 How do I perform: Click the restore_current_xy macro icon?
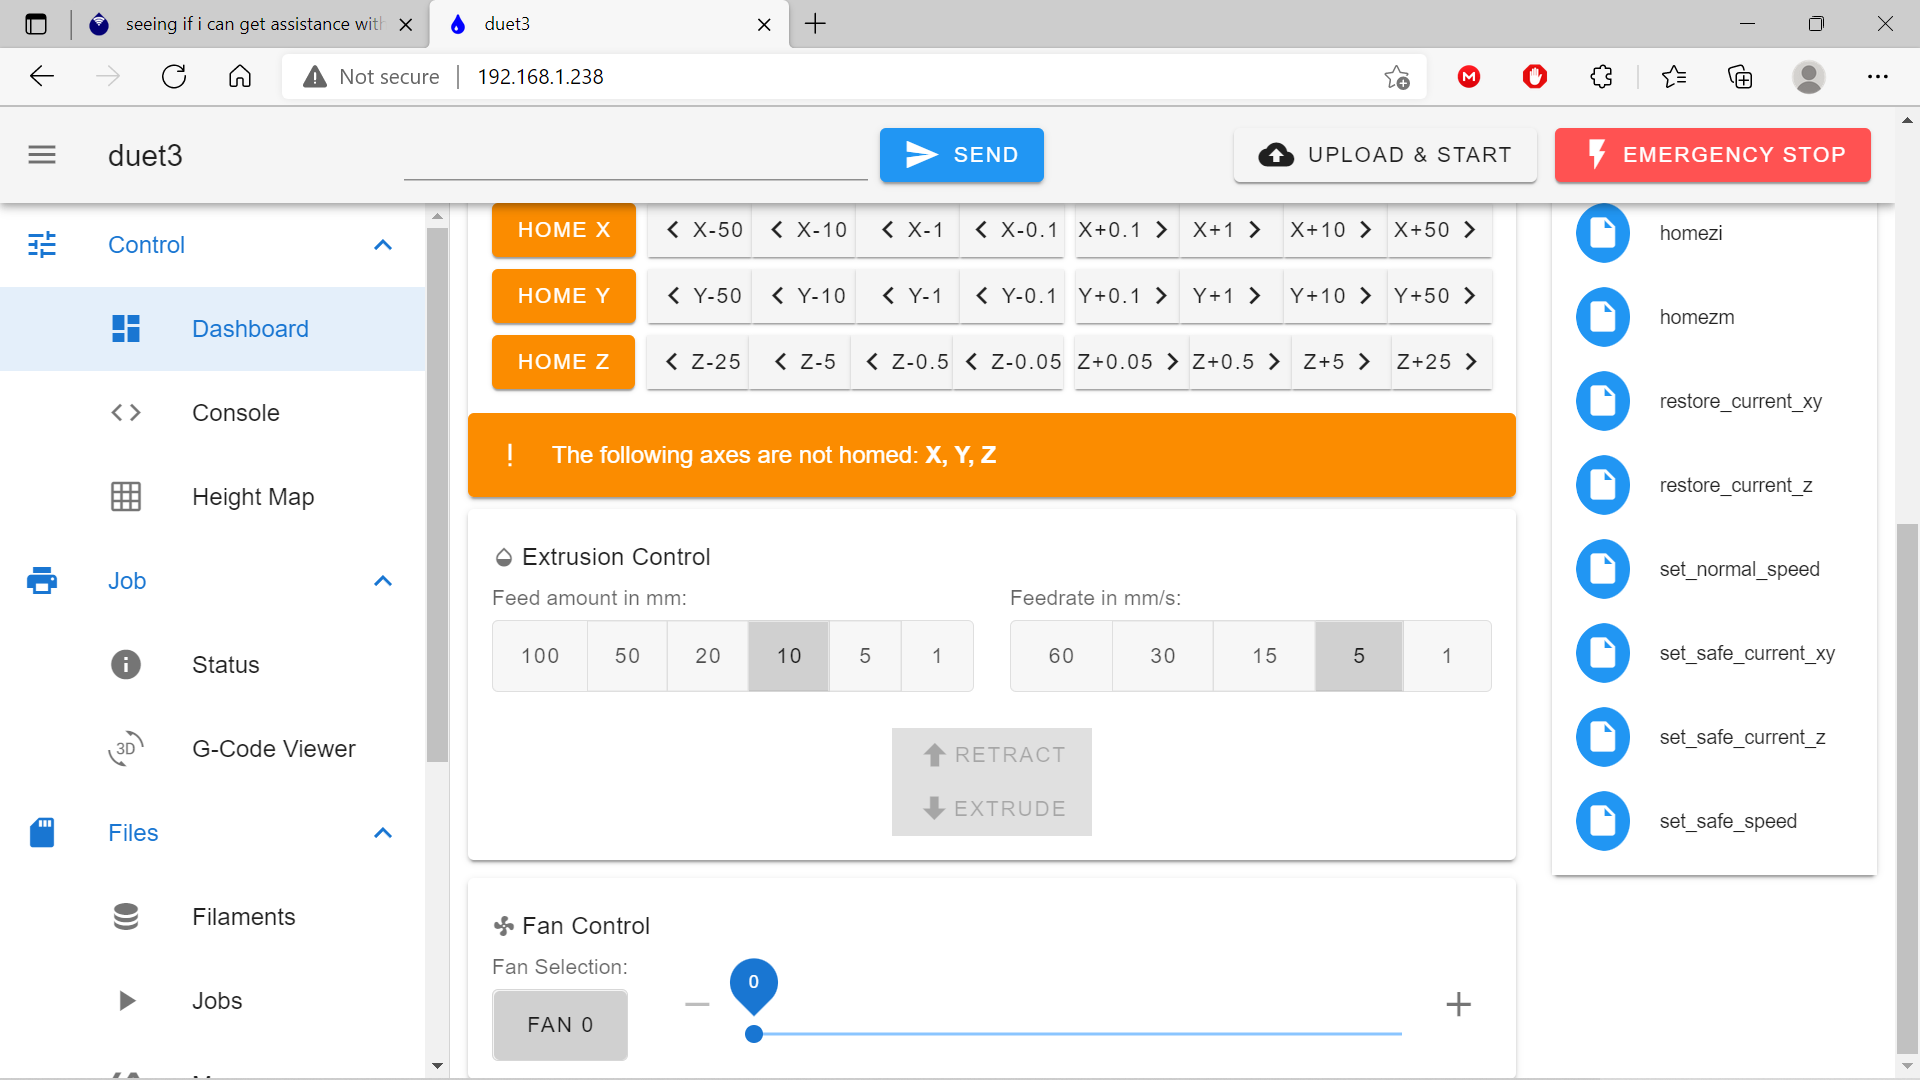point(1604,400)
